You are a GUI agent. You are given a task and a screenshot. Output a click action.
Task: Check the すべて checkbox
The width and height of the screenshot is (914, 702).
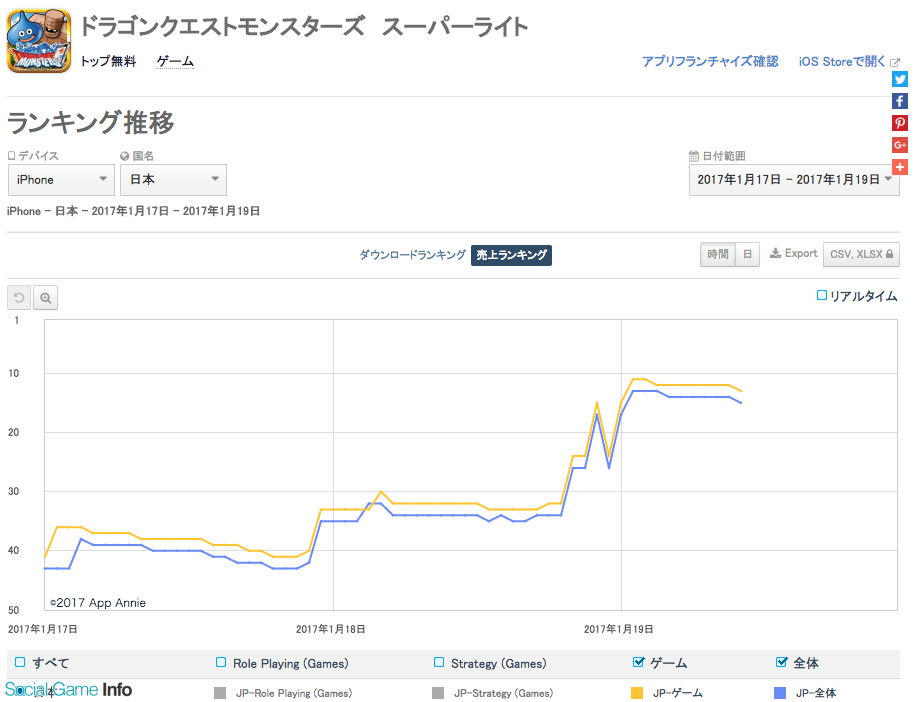tap(20, 662)
